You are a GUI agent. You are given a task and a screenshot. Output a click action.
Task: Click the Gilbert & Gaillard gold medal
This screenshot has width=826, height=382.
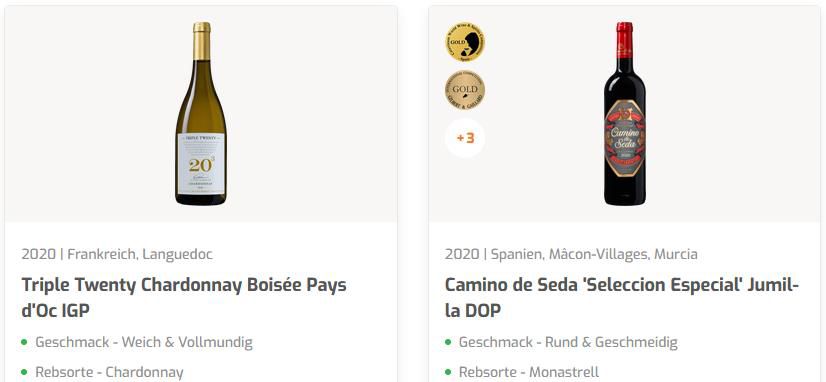pos(465,90)
